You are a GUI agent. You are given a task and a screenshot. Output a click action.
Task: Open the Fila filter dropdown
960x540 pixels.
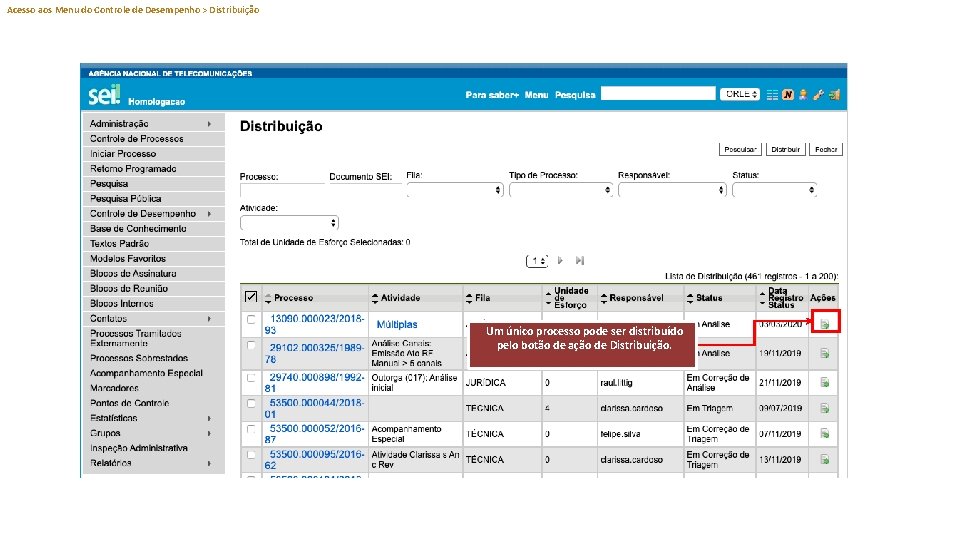click(454, 190)
